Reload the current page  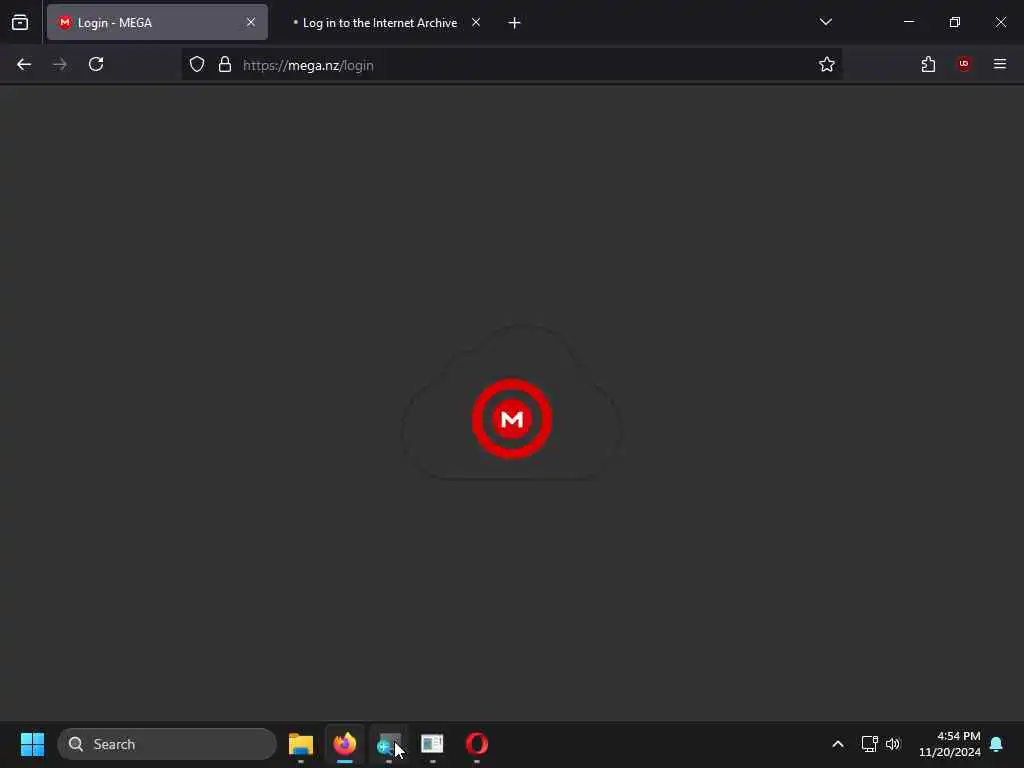pyautogui.click(x=96, y=65)
